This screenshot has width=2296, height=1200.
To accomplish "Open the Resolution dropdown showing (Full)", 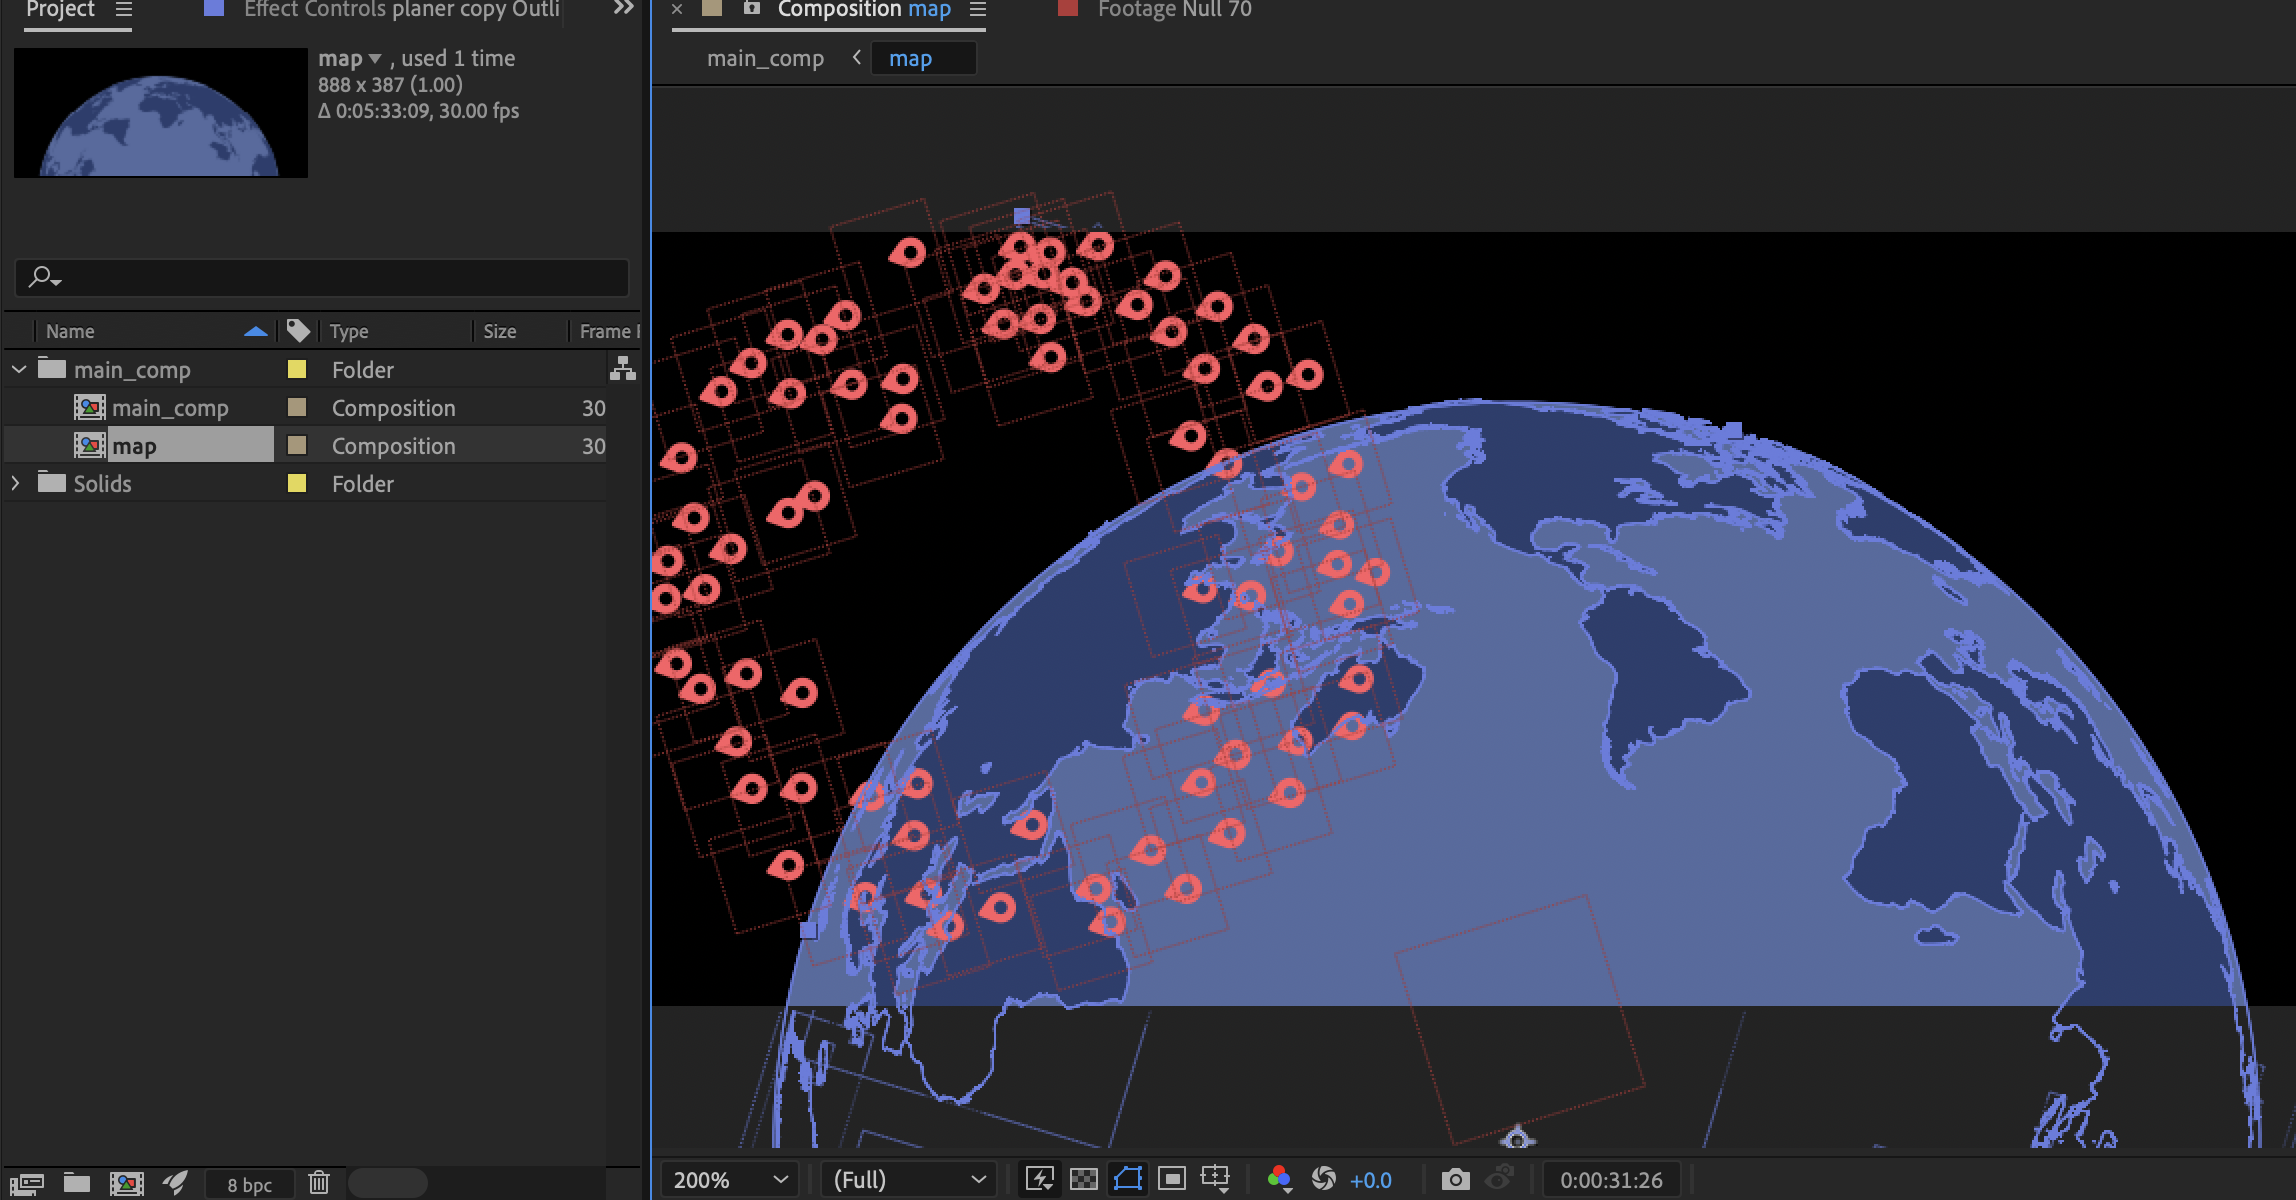I will click(x=905, y=1179).
